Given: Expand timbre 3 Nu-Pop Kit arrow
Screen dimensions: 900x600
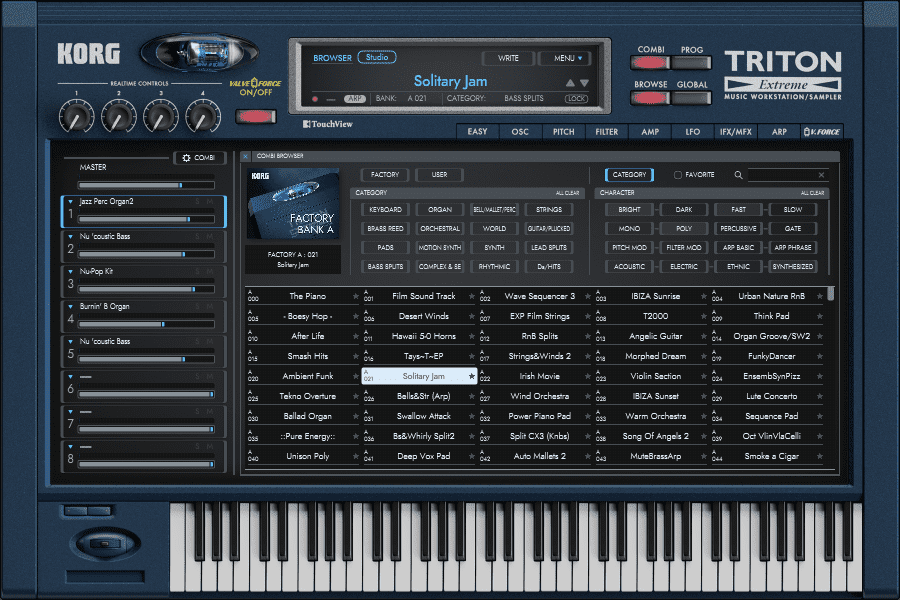Looking at the screenshot, I should click(x=71, y=272).
